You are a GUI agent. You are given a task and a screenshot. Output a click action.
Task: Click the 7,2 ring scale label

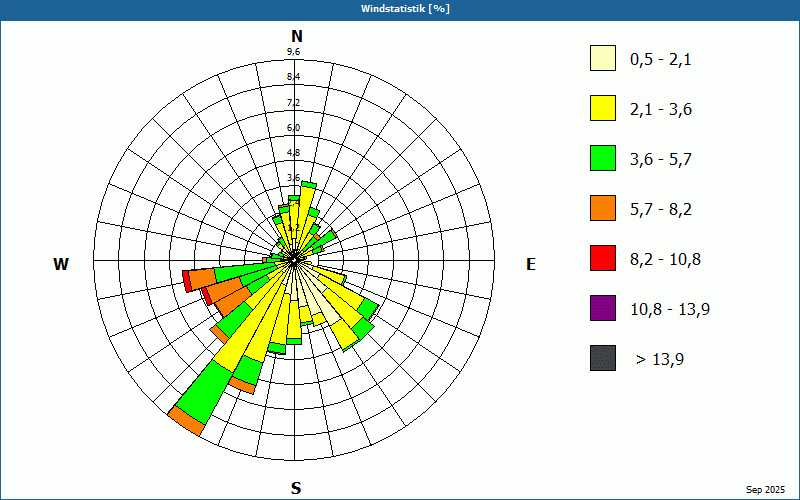click(293, 103)
